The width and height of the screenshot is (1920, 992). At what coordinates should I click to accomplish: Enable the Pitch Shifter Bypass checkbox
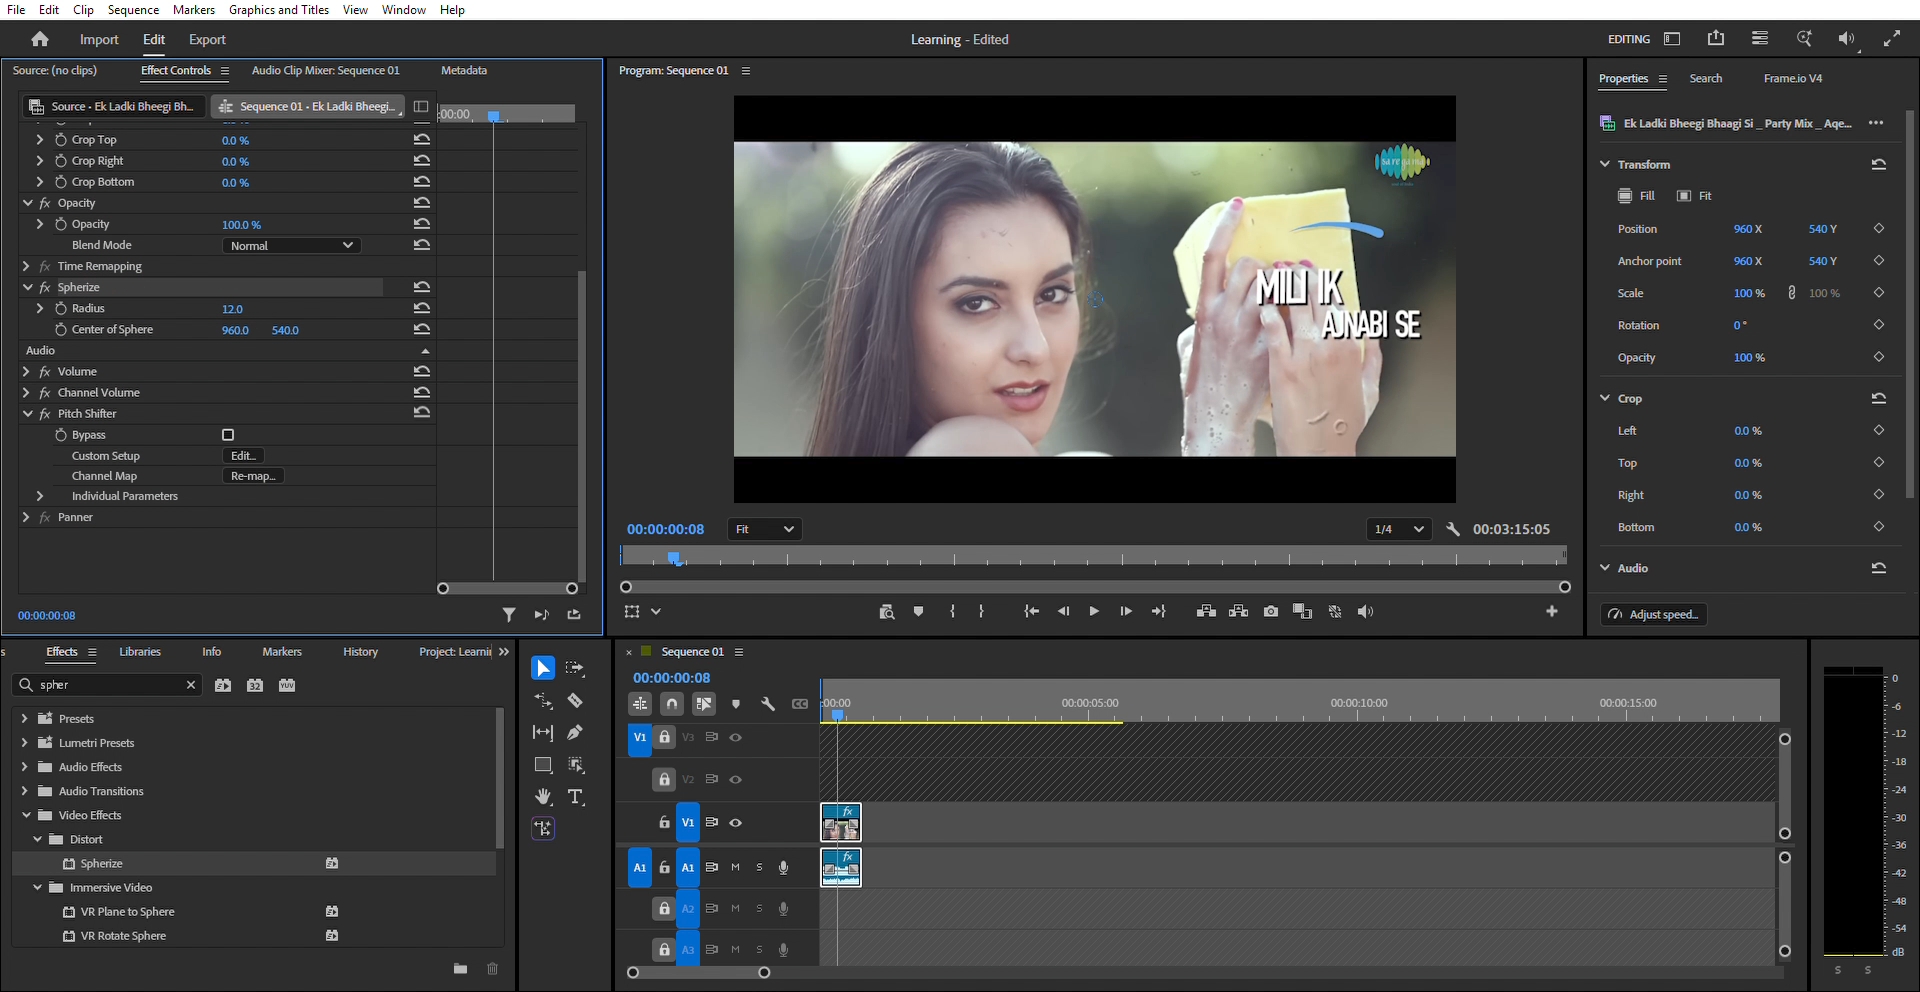tap(228, 435)
